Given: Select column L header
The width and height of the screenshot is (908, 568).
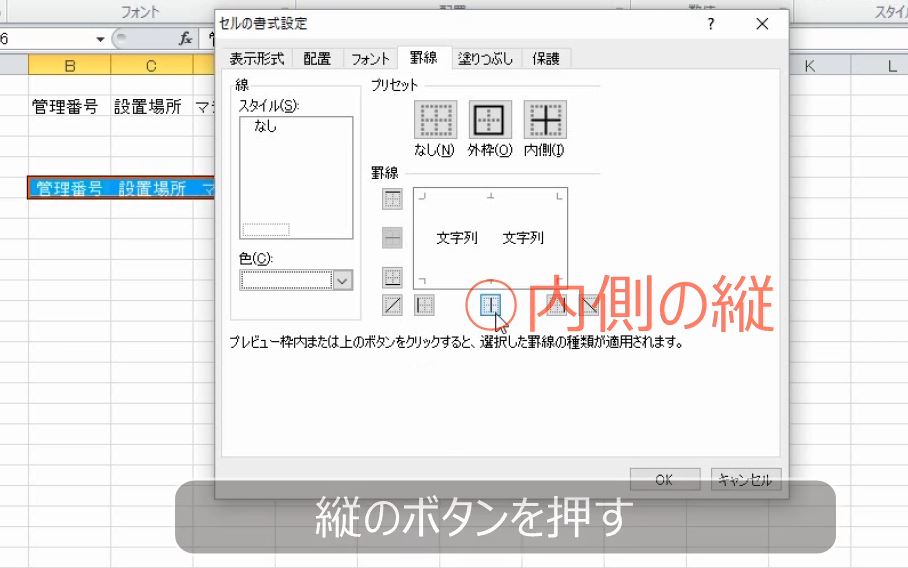Looking at the screenshot, I should (892, 65).
